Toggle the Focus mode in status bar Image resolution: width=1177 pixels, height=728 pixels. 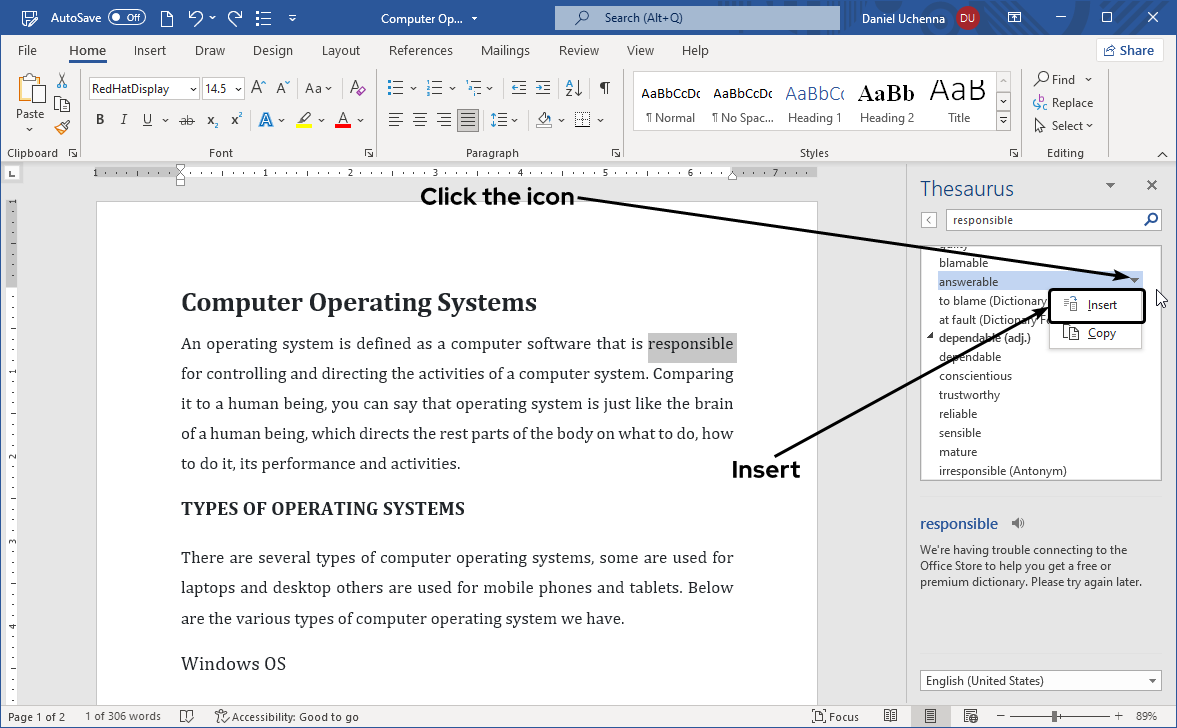(836, 716)
